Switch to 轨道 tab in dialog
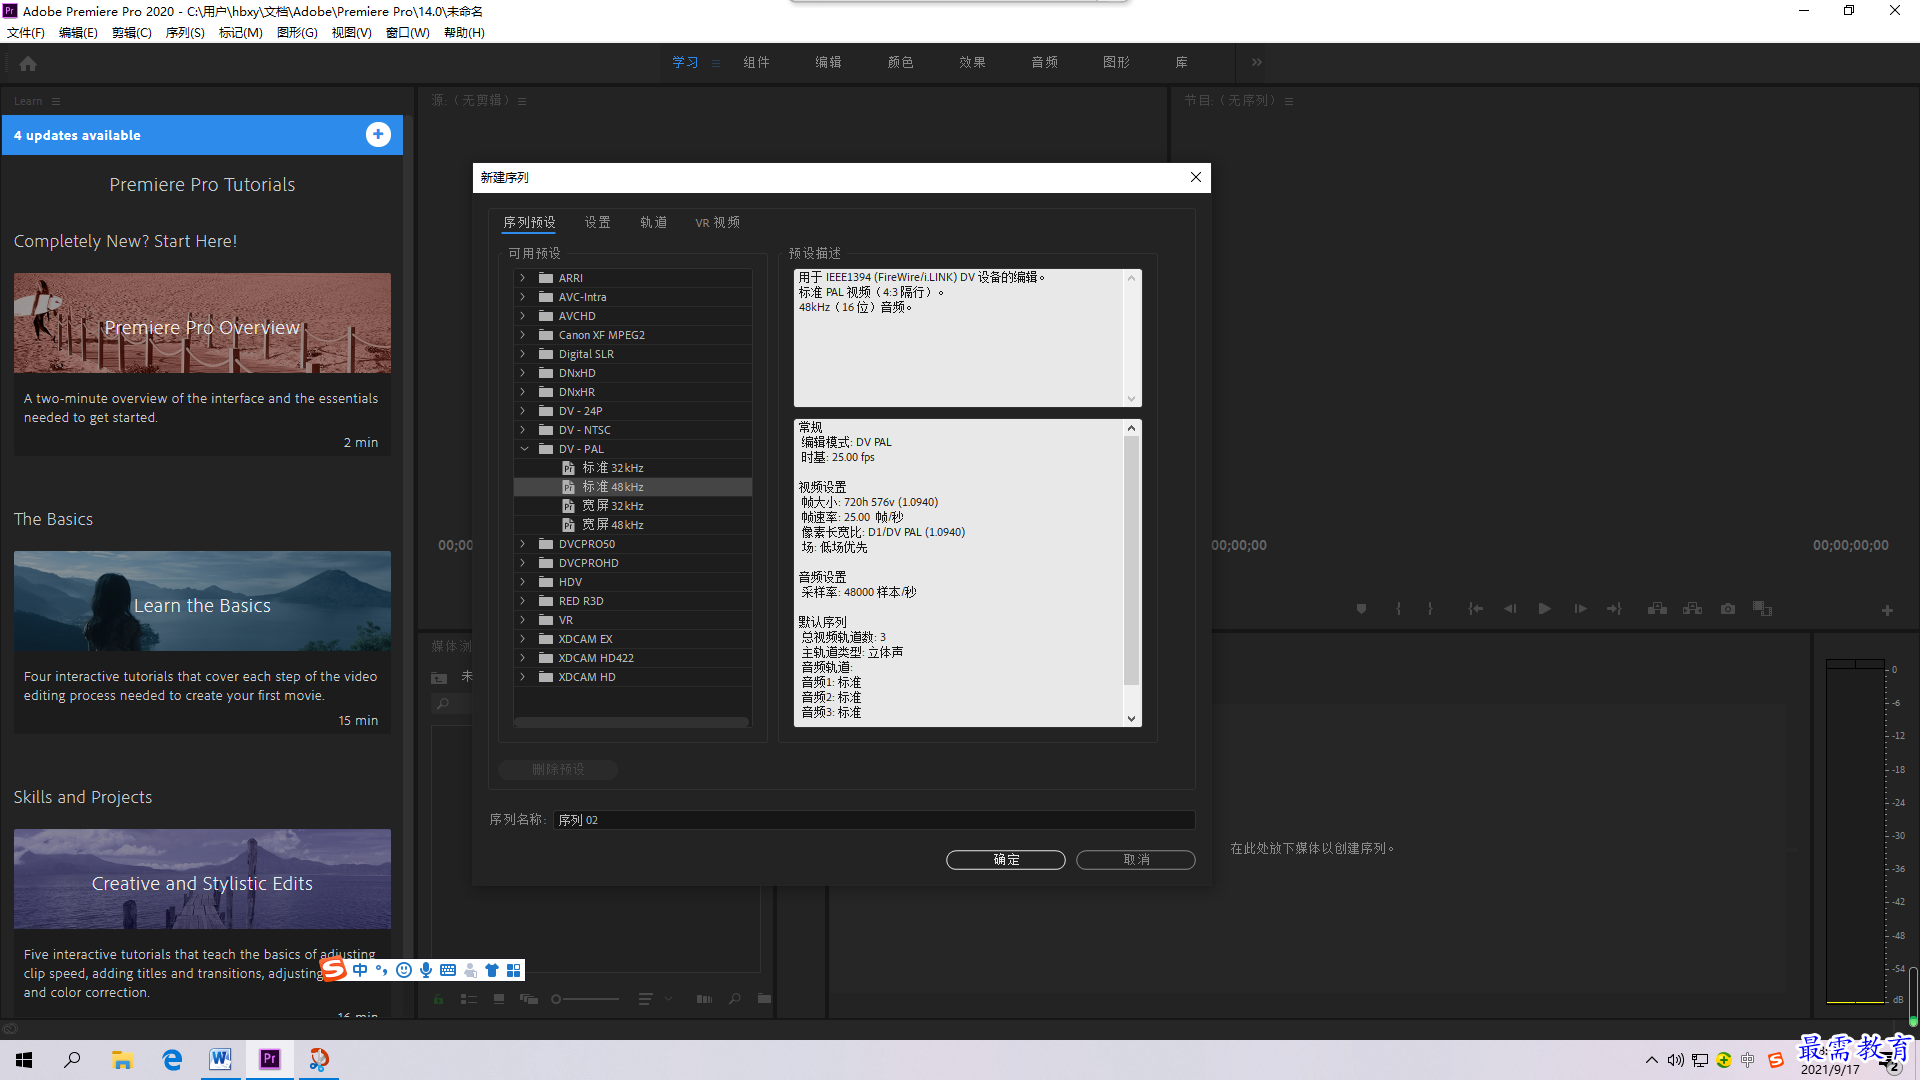 (653, 222)
